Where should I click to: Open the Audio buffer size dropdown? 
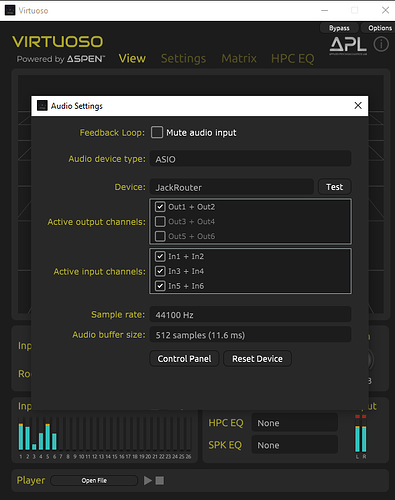(250, 335)
